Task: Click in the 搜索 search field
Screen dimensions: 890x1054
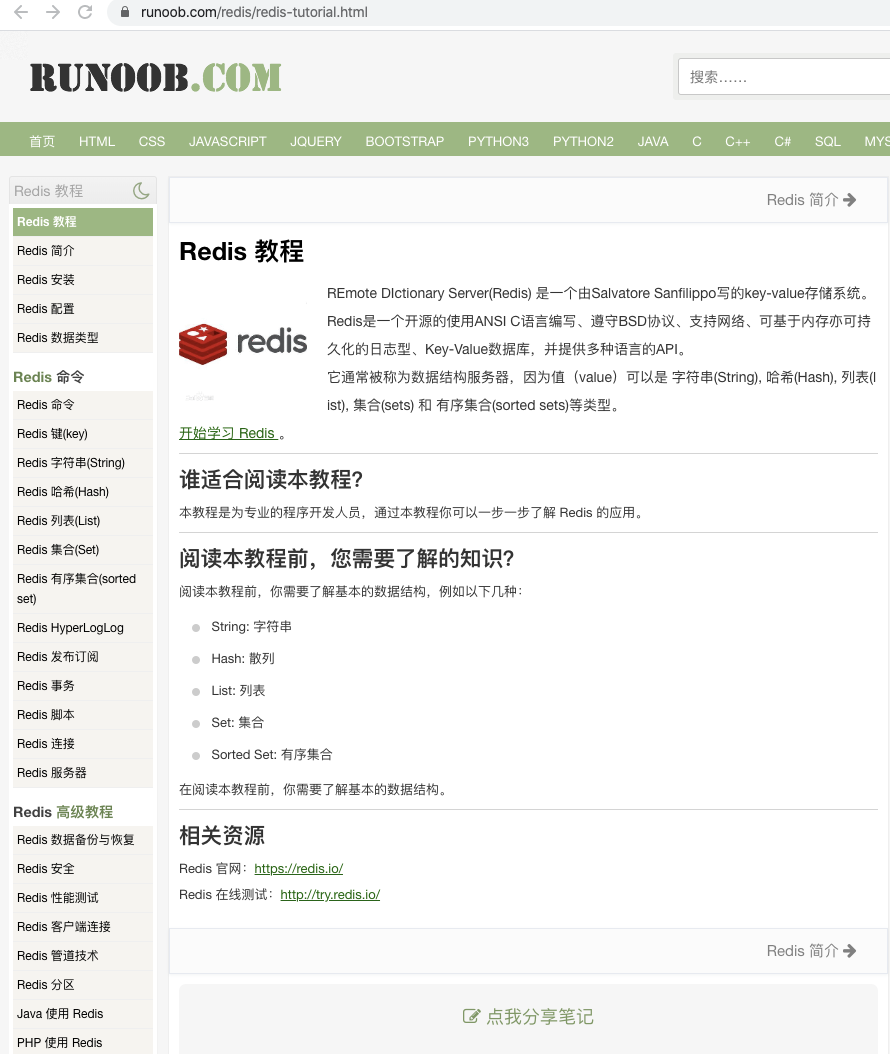Action: [784, 77]
